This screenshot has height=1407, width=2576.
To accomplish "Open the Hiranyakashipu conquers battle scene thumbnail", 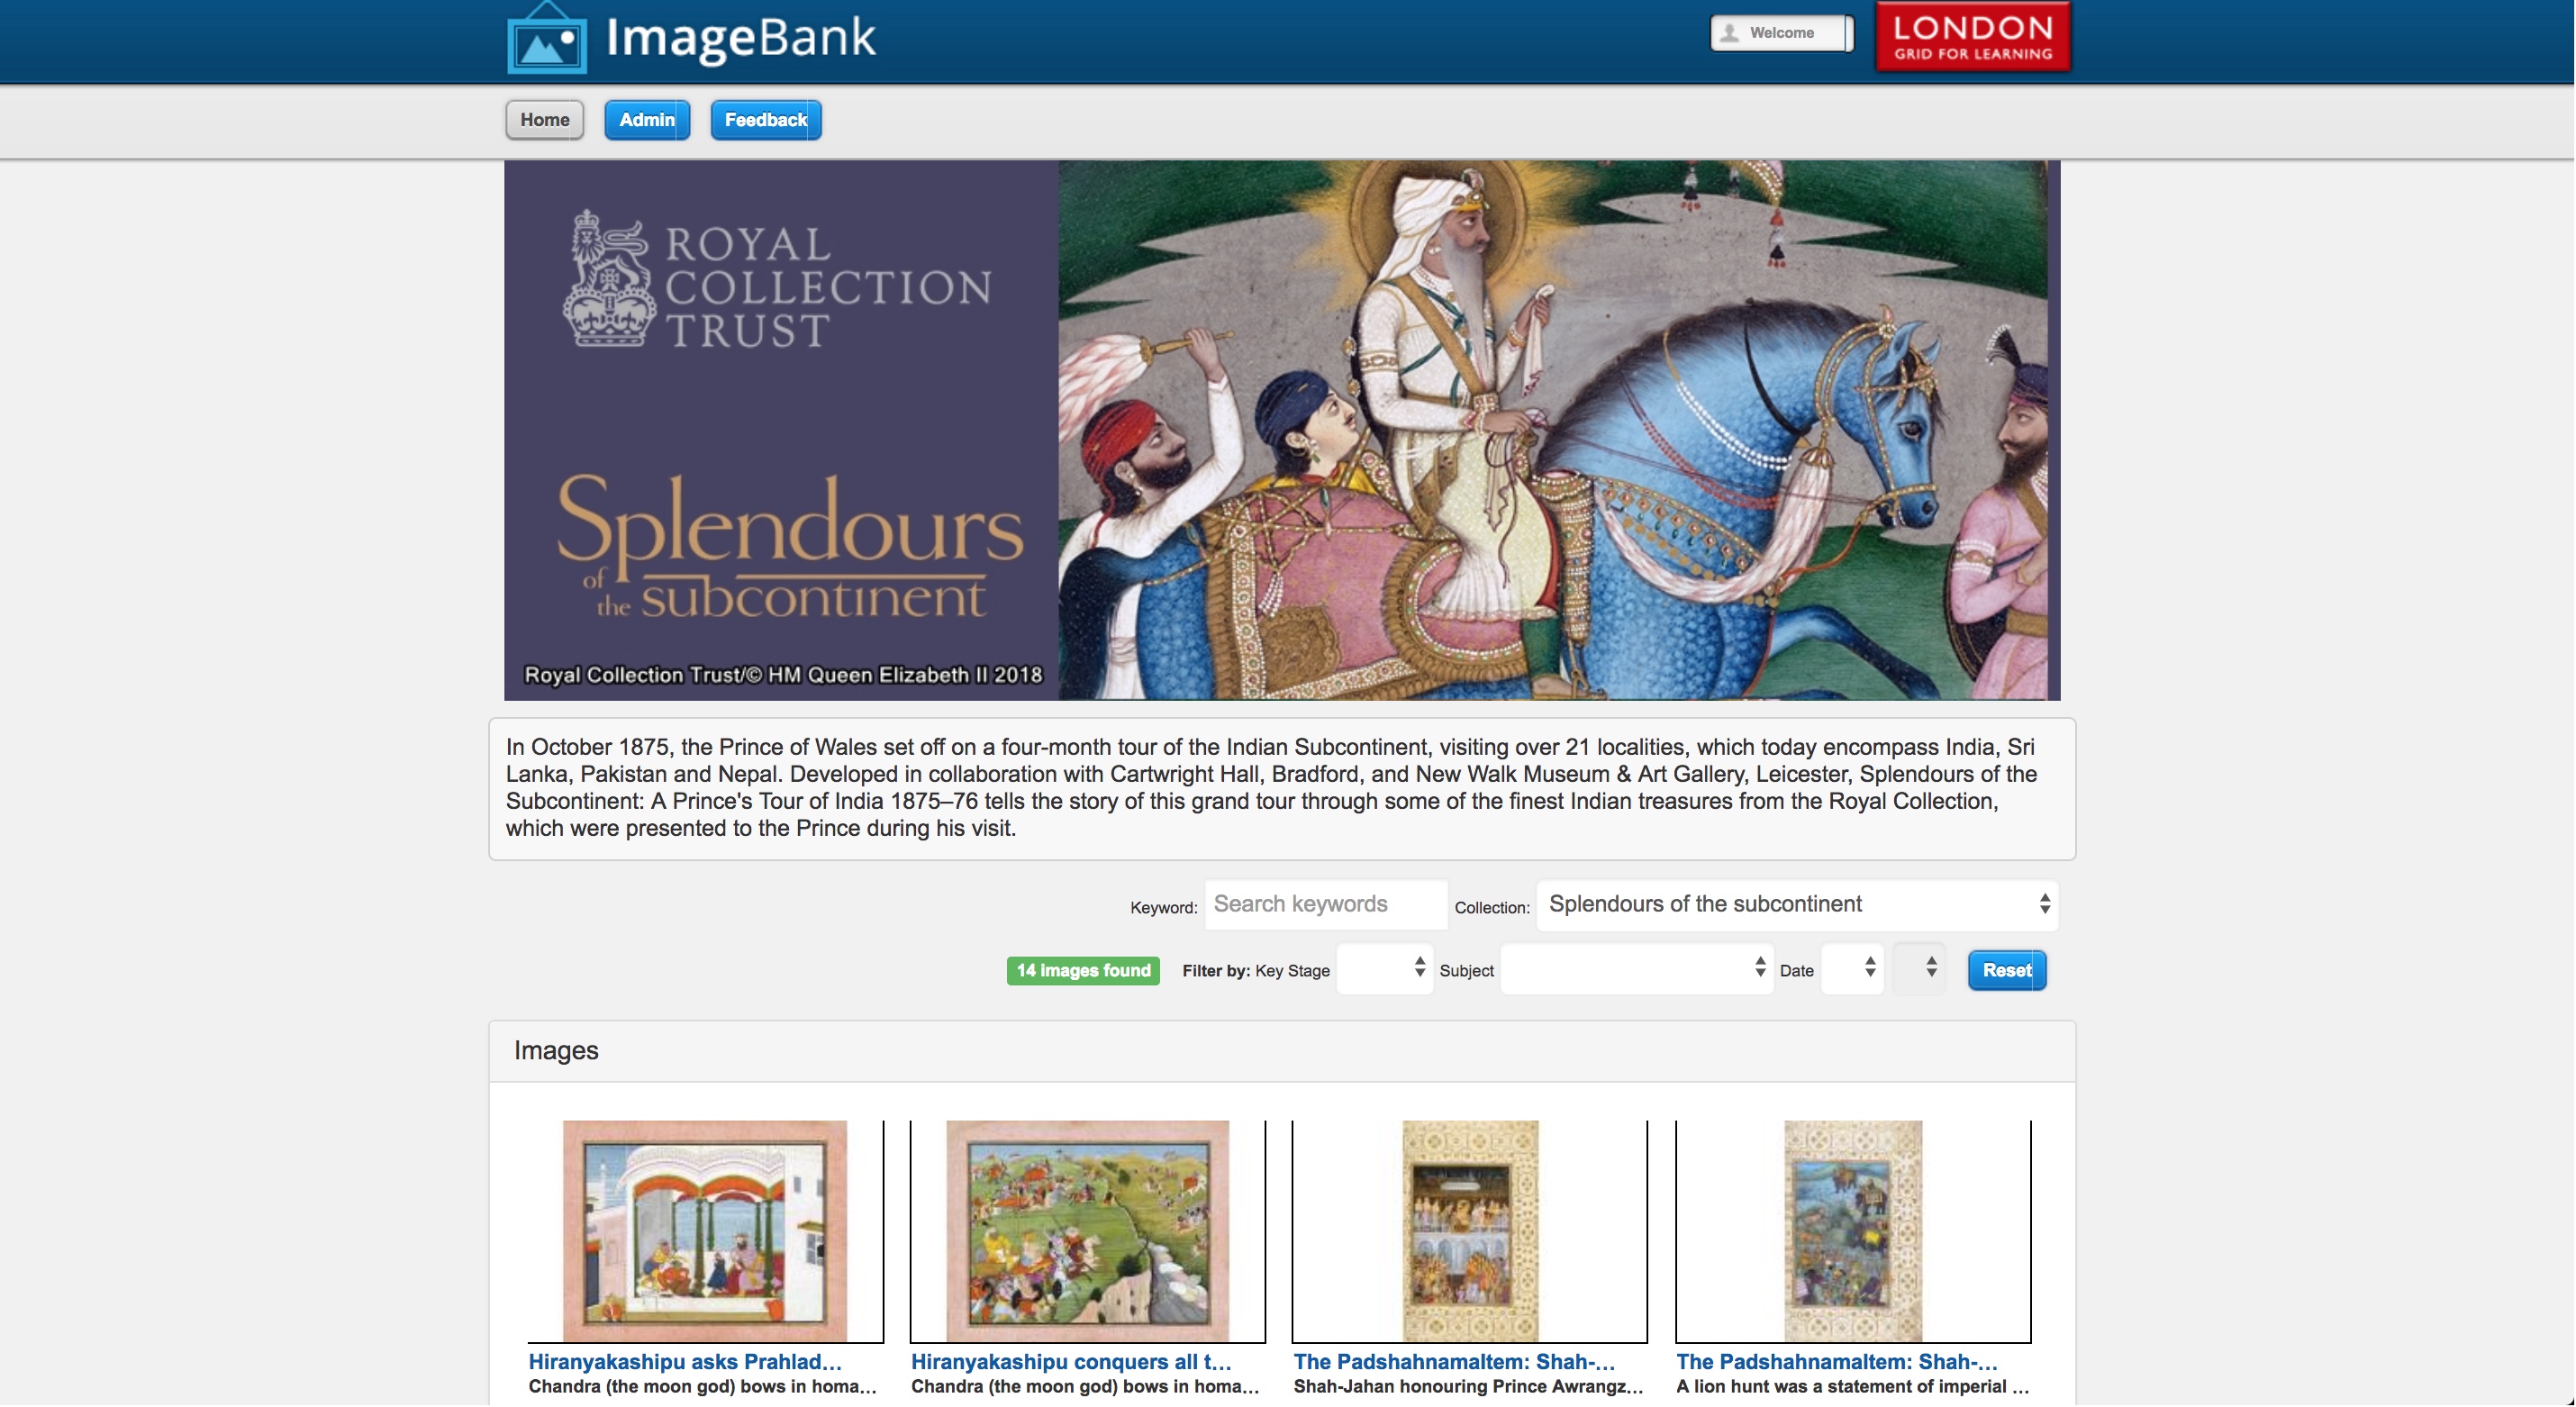I will point(1087,1230).
